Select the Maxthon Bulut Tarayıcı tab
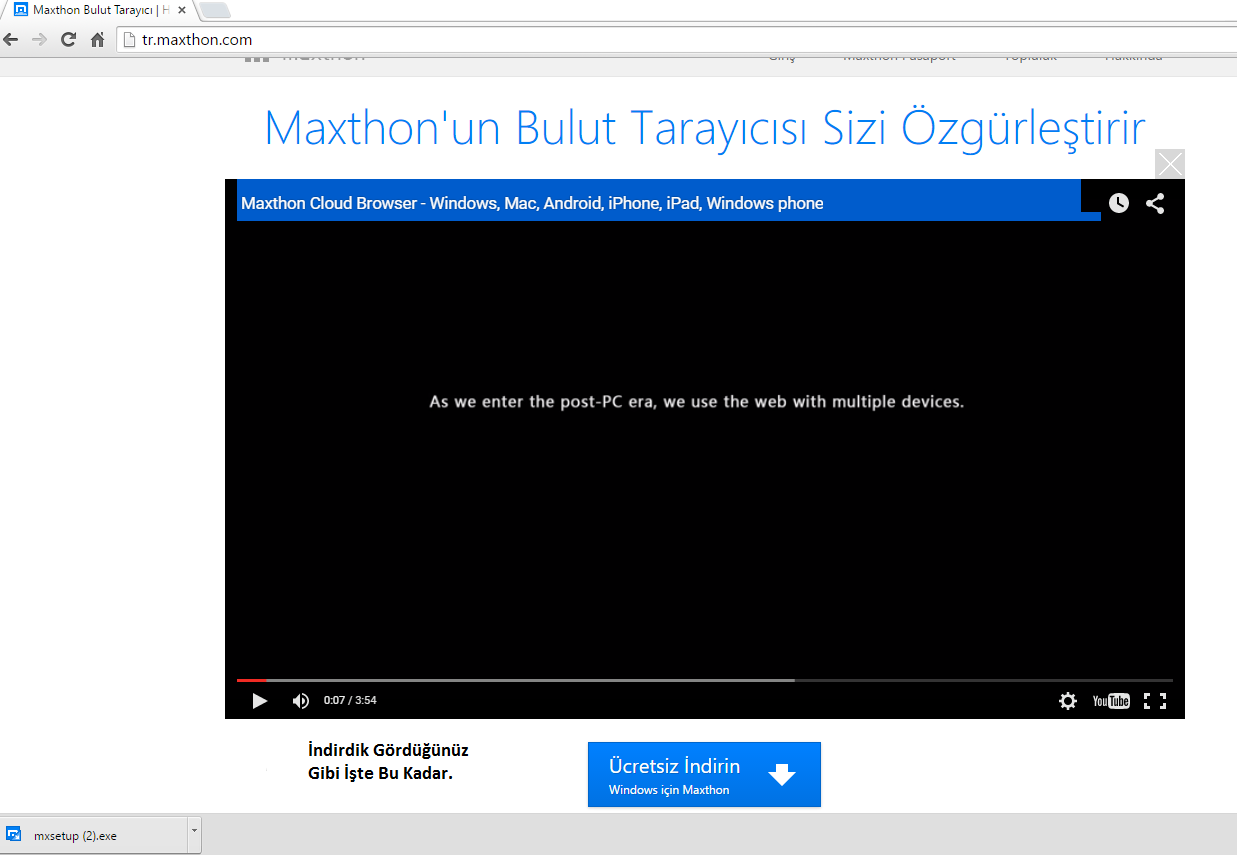The image size is (1237, 855). point(100,10)
